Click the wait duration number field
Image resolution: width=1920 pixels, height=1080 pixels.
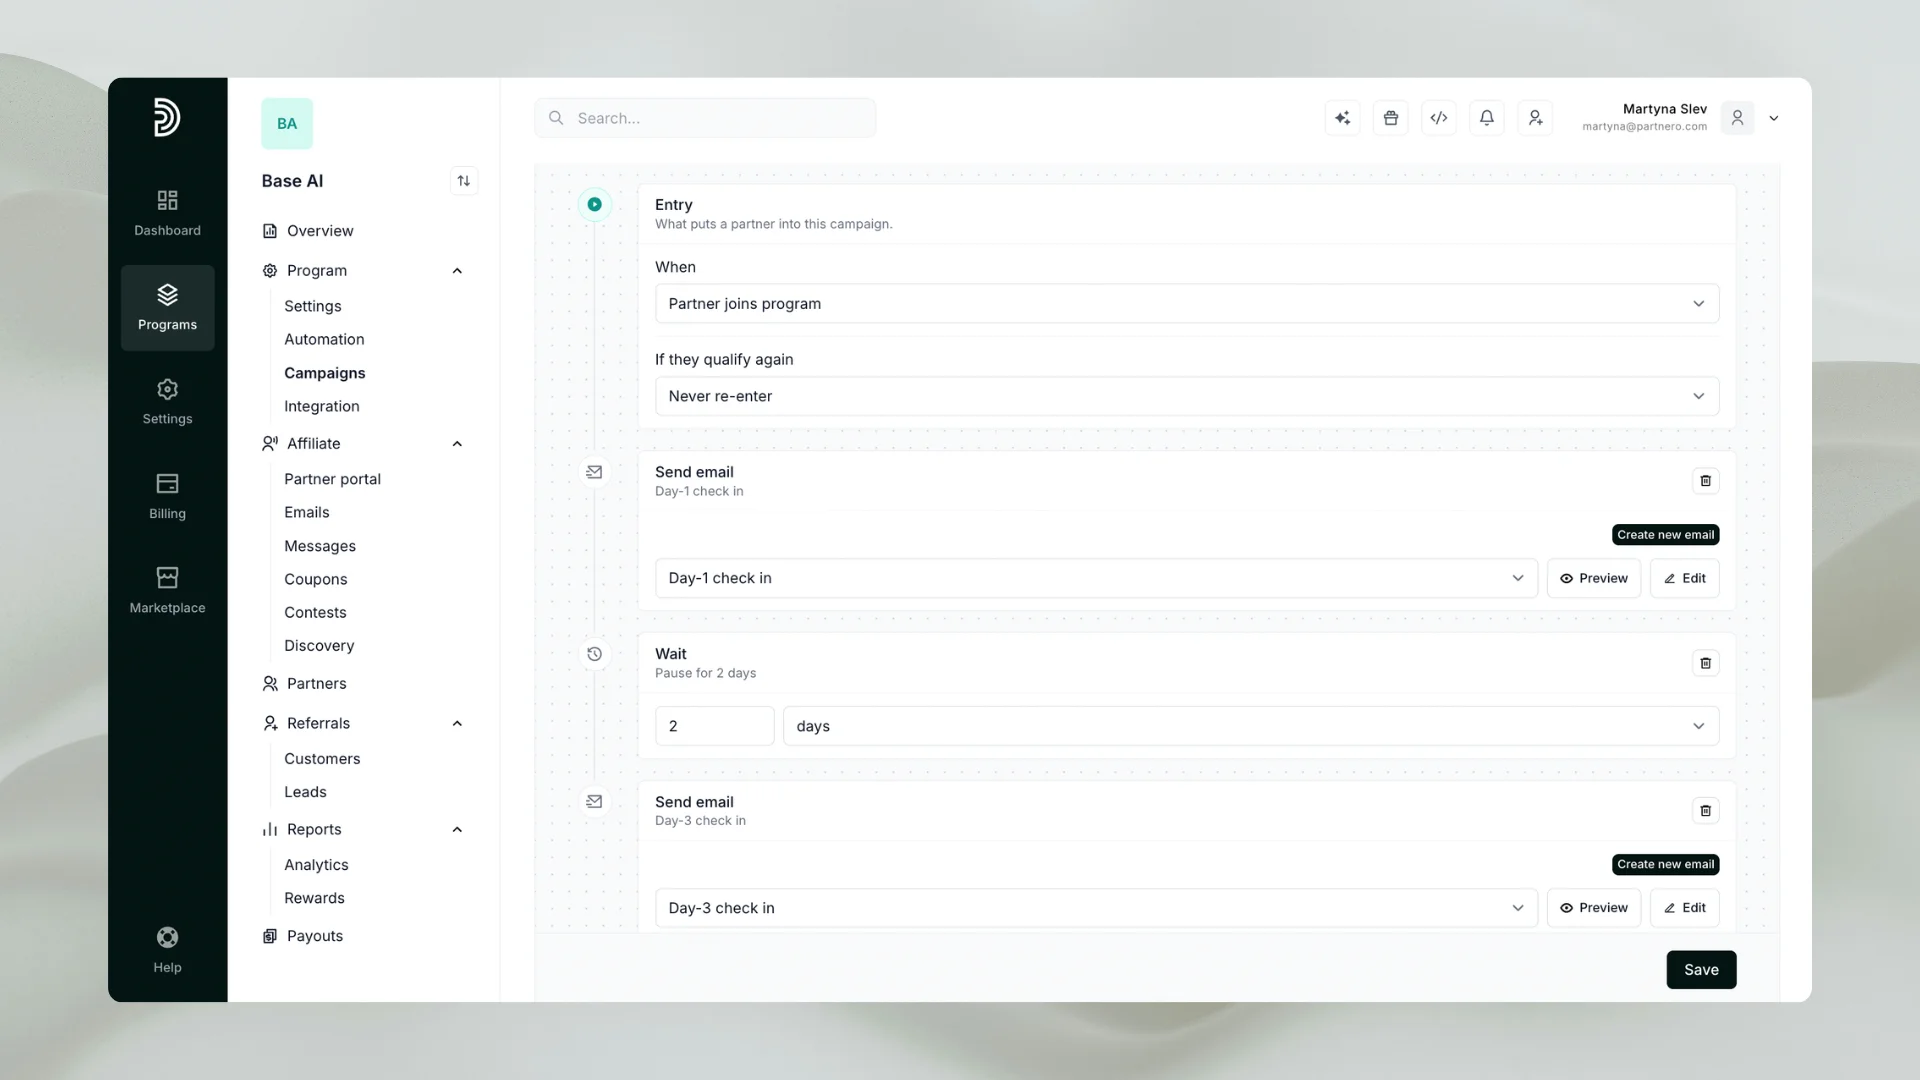pos(714,726)
